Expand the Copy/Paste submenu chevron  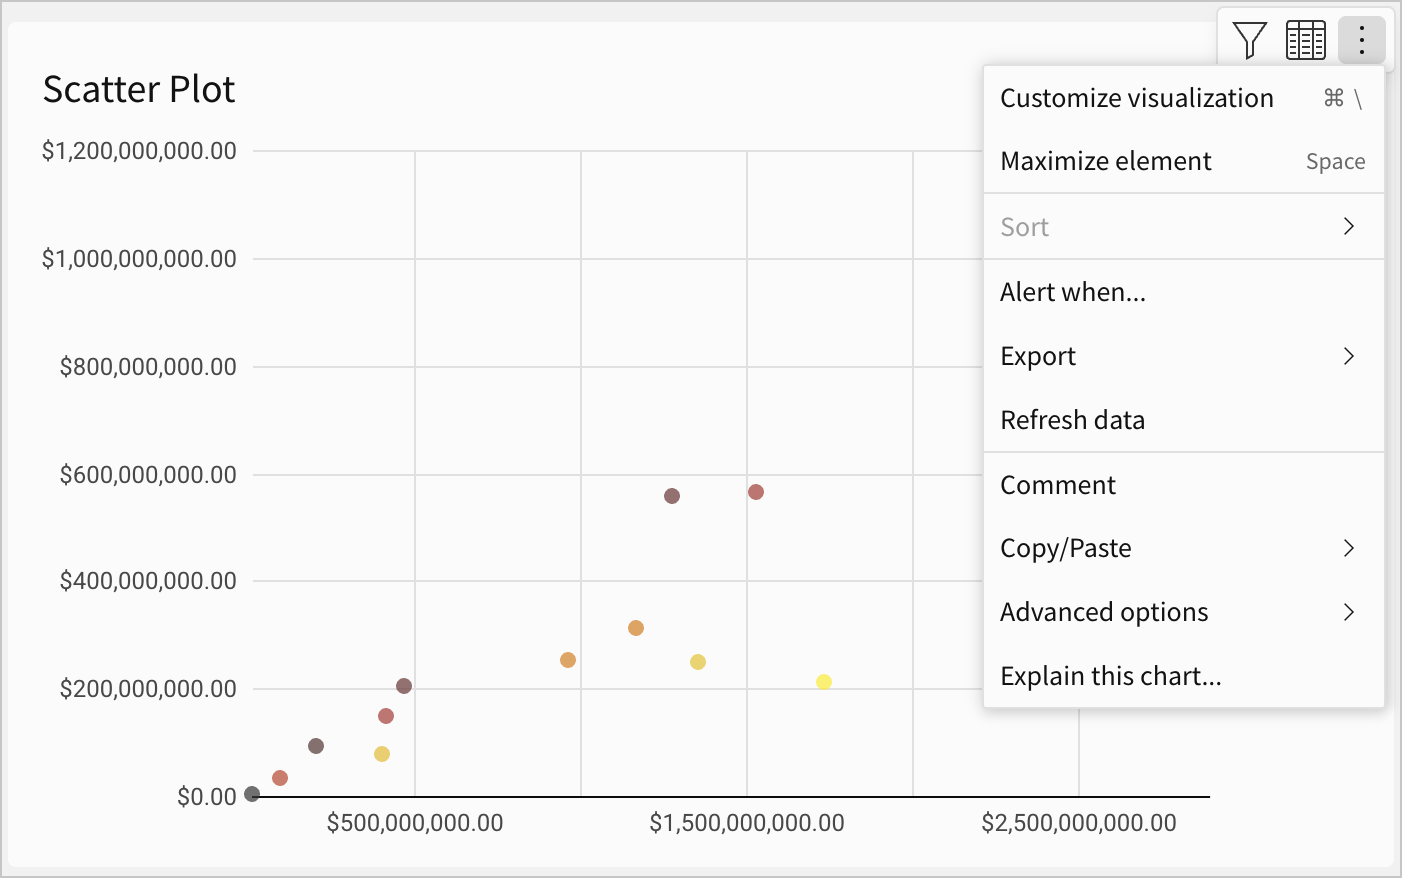coord(1349,548)
